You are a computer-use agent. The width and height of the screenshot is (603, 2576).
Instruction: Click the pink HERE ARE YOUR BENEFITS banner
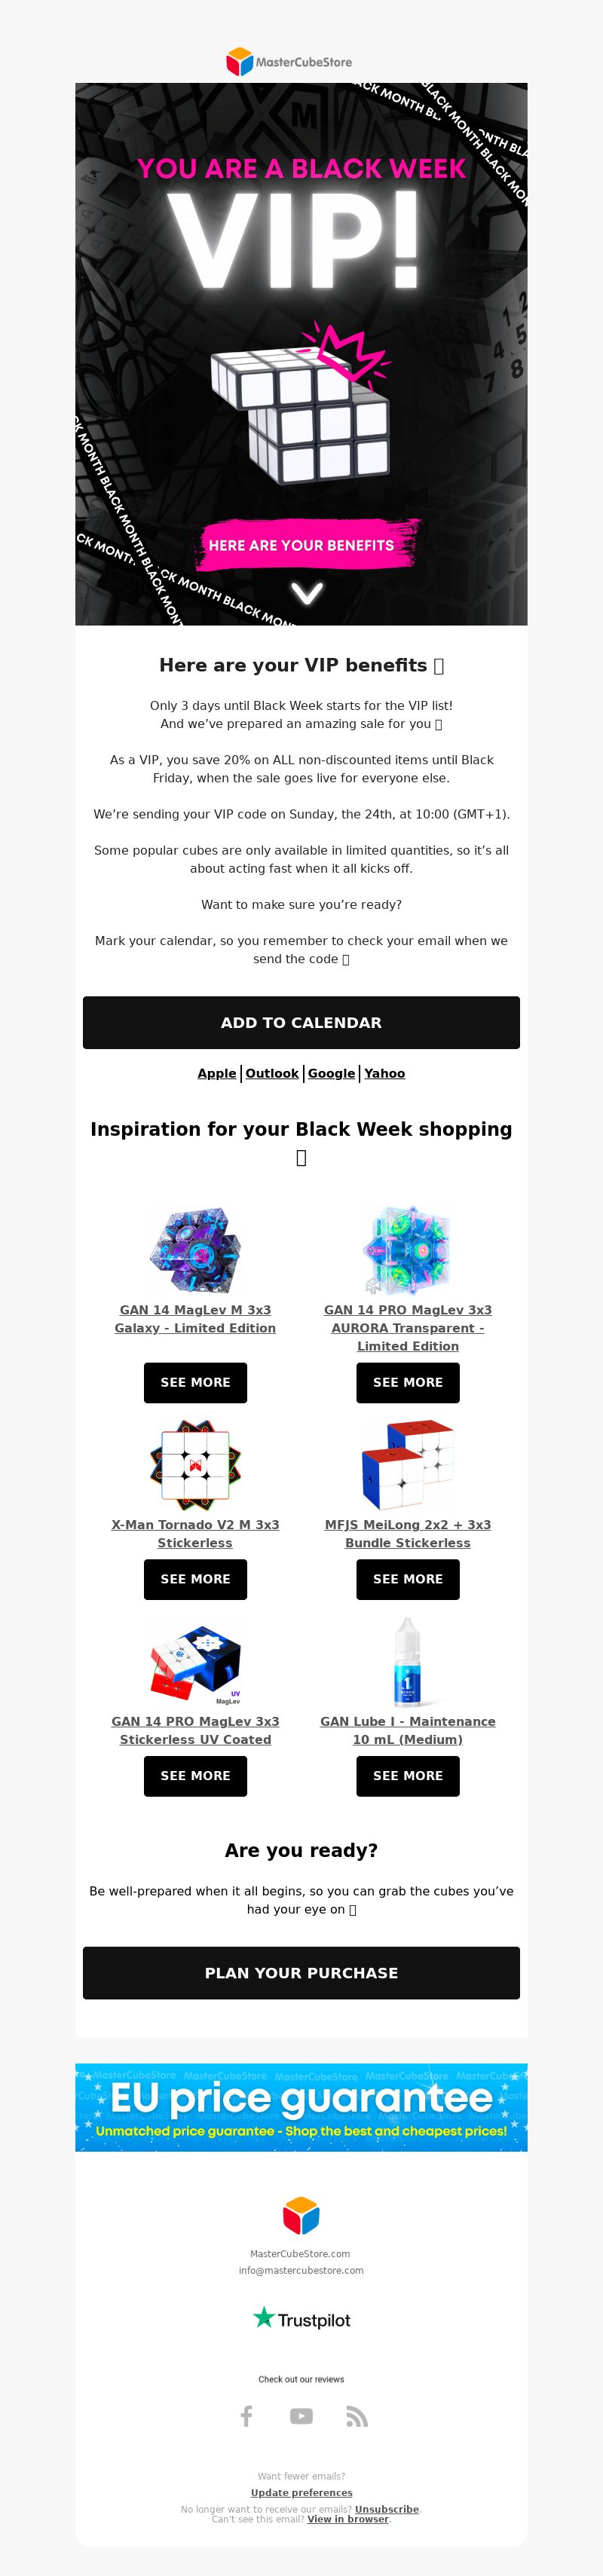(302, 545)
